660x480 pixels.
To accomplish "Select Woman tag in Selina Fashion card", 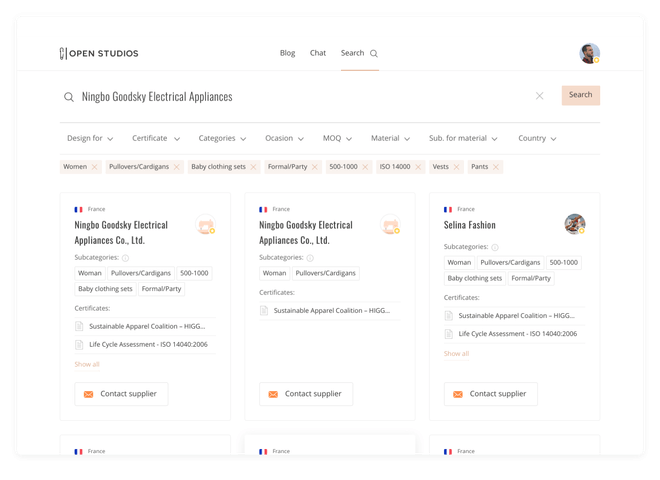I will (x=459, y=263).
